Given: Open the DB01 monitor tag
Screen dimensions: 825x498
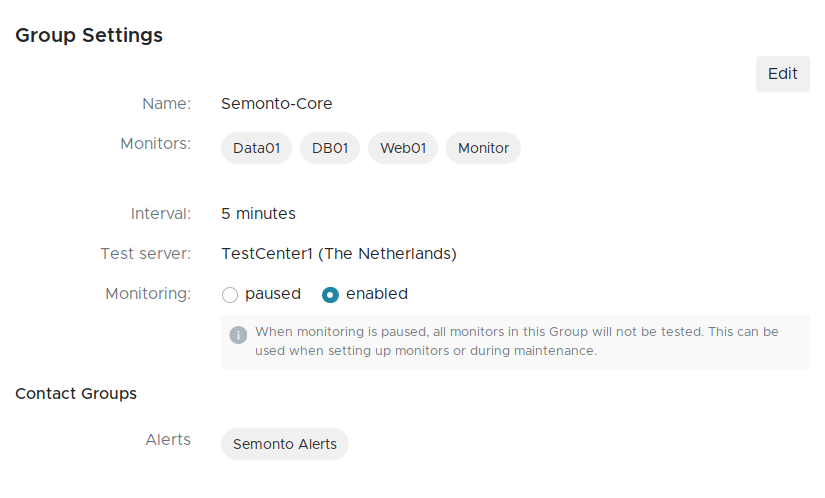Looking at the screenshot, I should [330, 148].
